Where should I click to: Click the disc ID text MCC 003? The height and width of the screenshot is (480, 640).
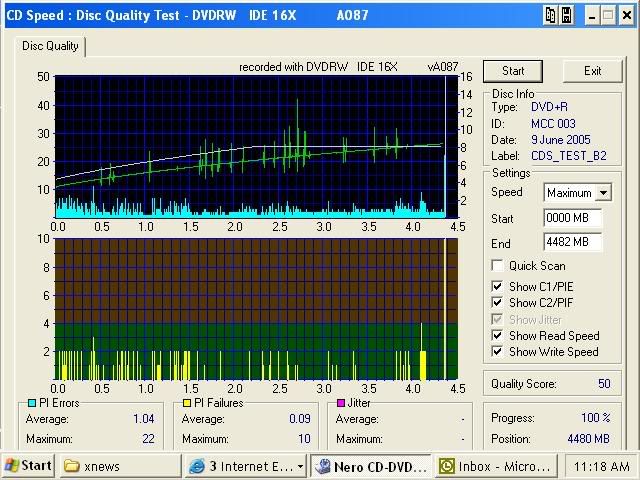(x=553, y=124)
